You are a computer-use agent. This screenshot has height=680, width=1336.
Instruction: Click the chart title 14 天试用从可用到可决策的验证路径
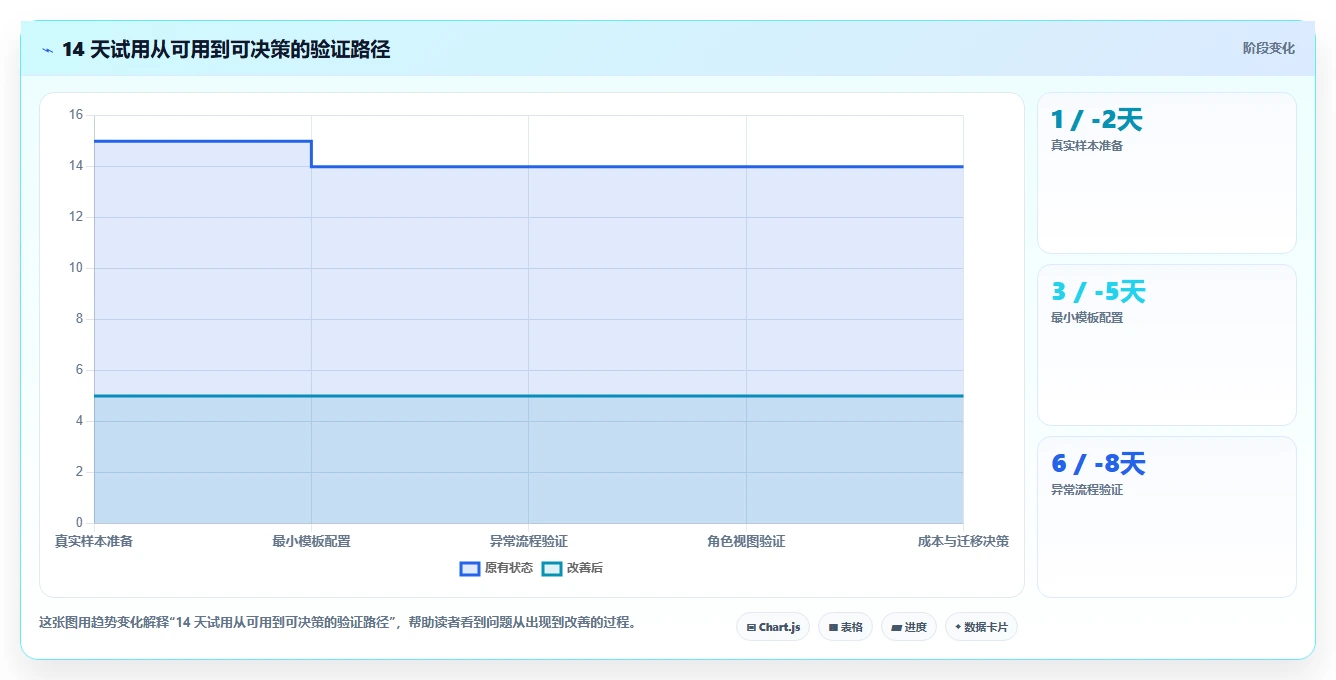tap(226, 49)
